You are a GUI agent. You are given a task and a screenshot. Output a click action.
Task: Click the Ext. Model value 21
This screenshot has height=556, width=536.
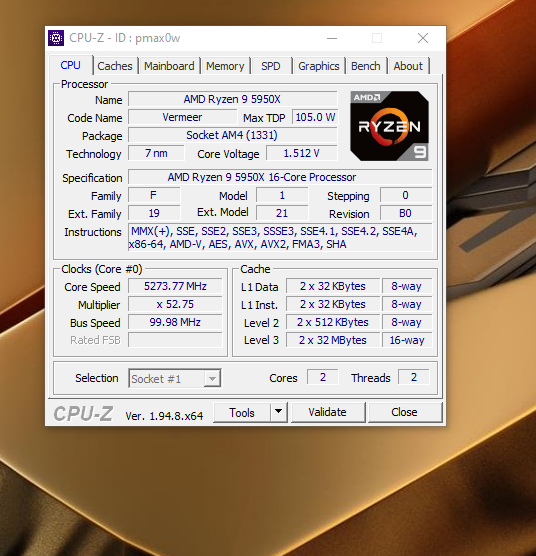tap(282, 213)
